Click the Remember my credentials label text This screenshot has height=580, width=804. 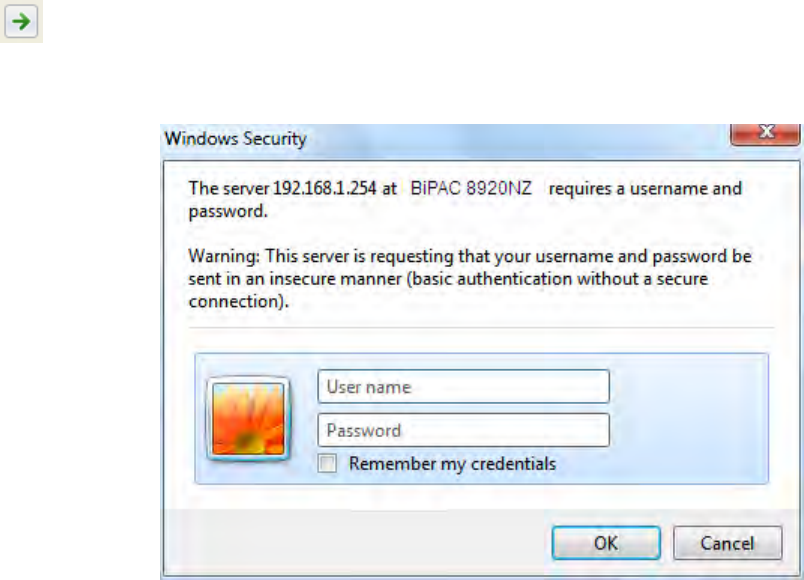tap(452, 464)
